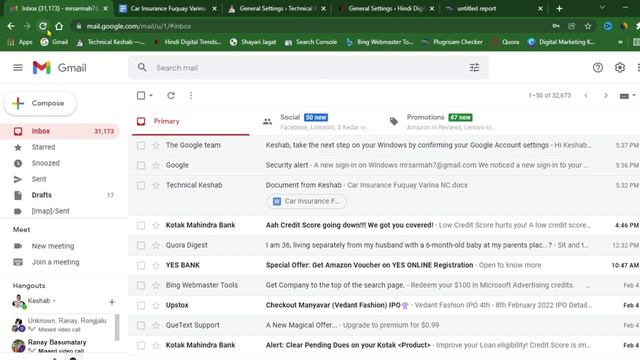This screenshot has width=640, height=360.
Task: Open the password key icon in address bar
Action: (x=556, y=26)
